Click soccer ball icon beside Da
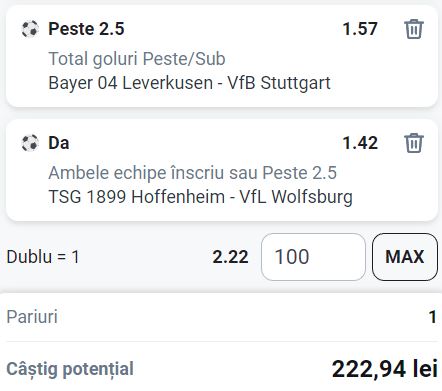The width and height of the screenshot is (442, 391). [x=30, y=143]
